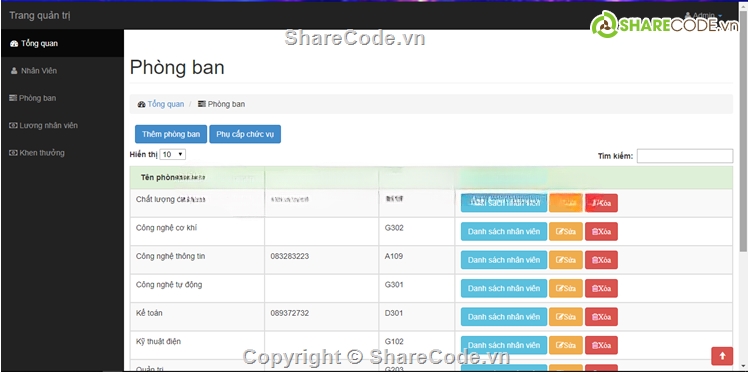Edit Công nghệ thông tin with Sửa
Screen dimensions: 750x375
(x=566, y=260)
